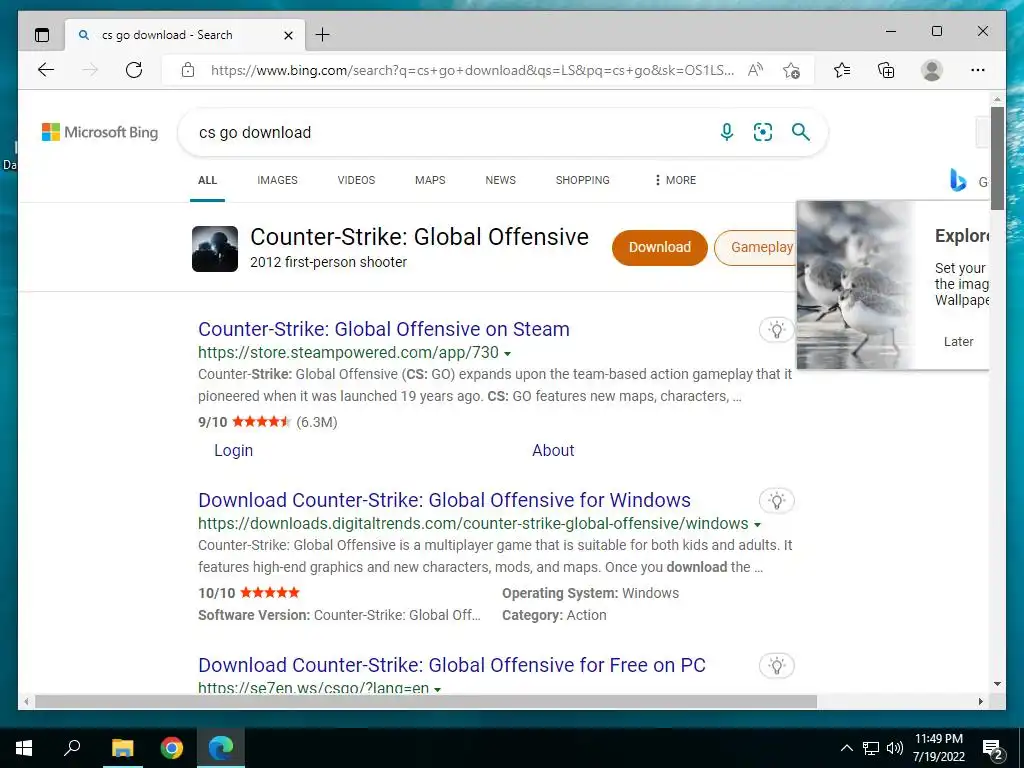Show hidden system tray icons
This screenshot has width=1024, height=768.
point(846,748)
